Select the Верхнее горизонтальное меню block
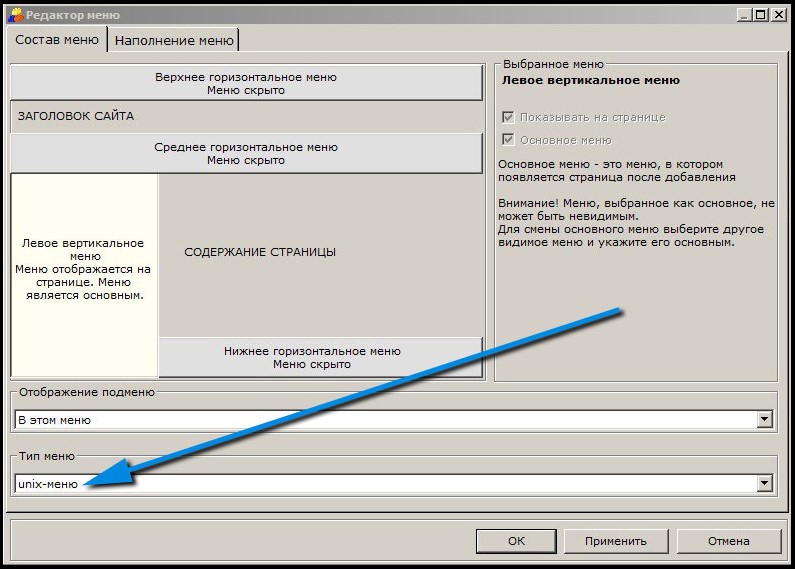This screenshot has height=569, width=795. 246,83
